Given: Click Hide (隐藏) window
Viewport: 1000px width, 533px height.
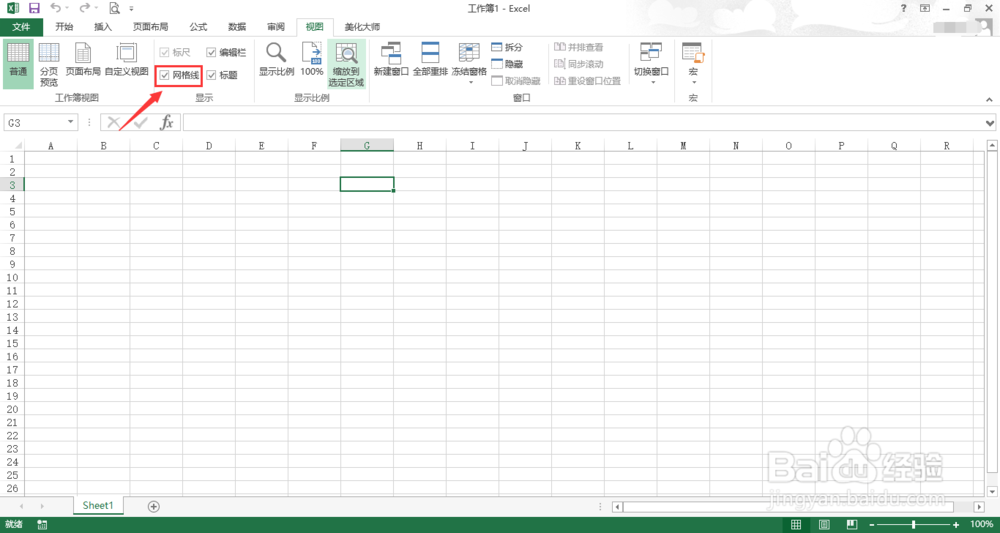Looking at the screenshot, I should coord(508,64).
